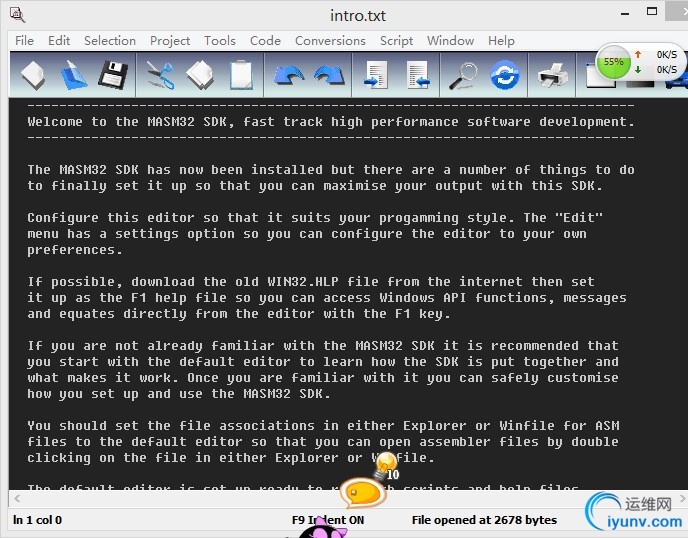Click the line 'and equates directly from the editor'
The width and height of the screenshot is (688, 538).
[239, 314]
